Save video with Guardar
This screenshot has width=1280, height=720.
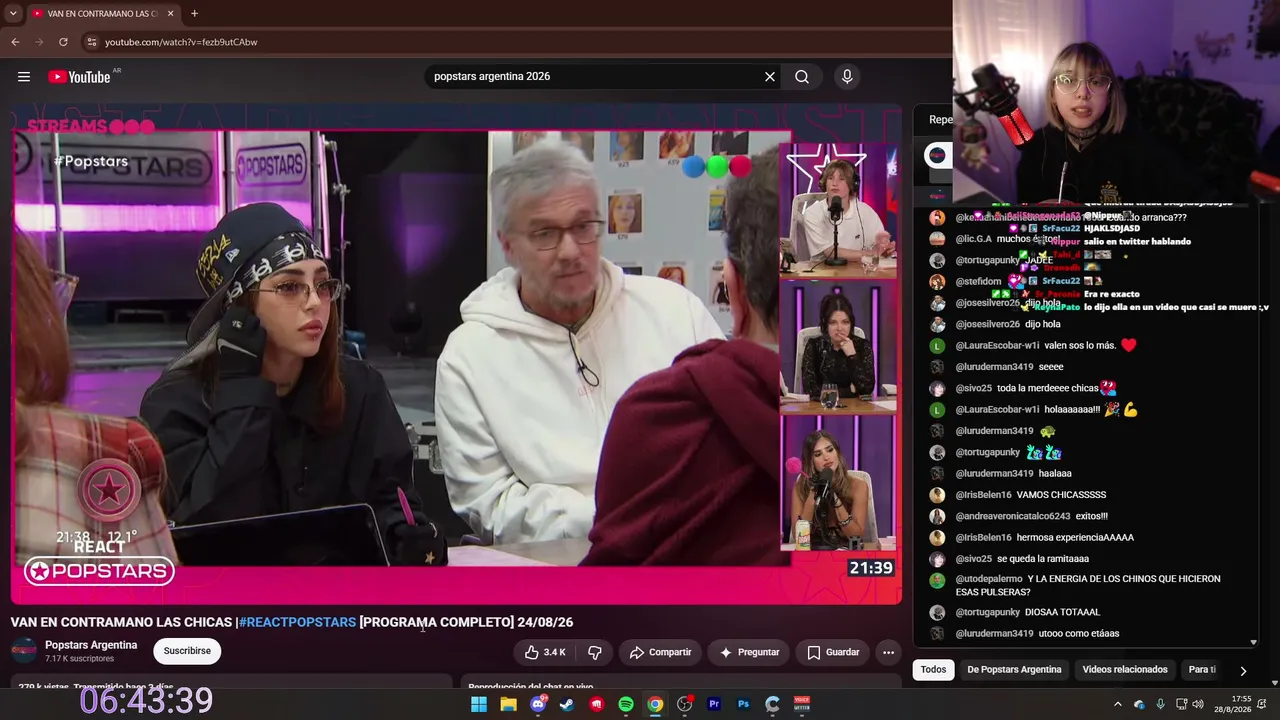point(833,652)
